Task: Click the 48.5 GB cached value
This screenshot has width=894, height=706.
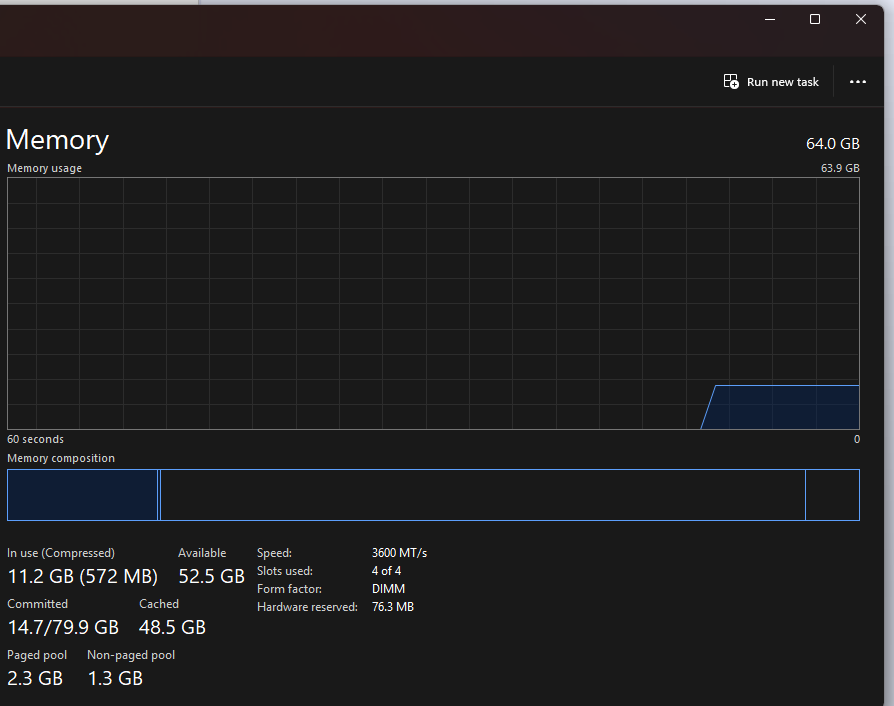Action: (172, 627)
